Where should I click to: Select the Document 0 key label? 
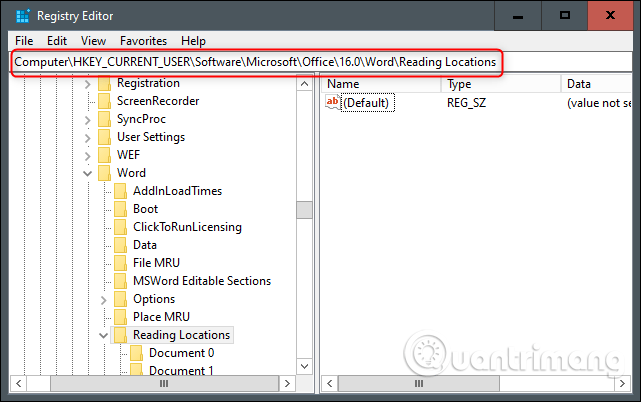(182, 353)
